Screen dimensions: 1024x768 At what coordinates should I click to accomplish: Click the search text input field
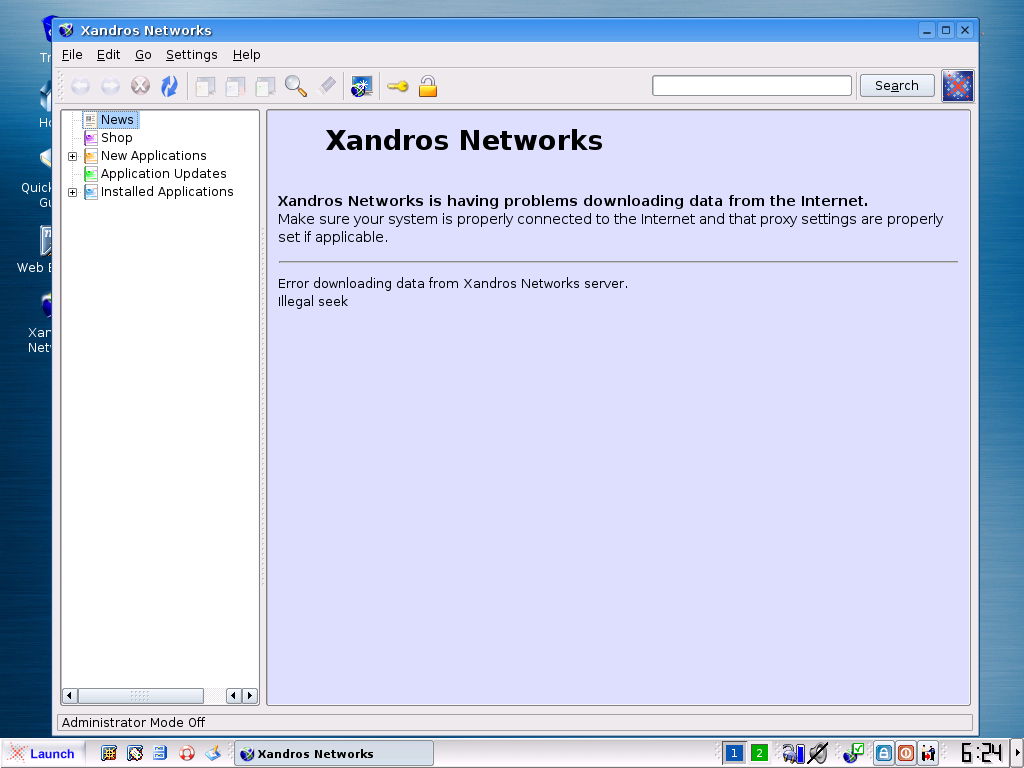point(752,86)
